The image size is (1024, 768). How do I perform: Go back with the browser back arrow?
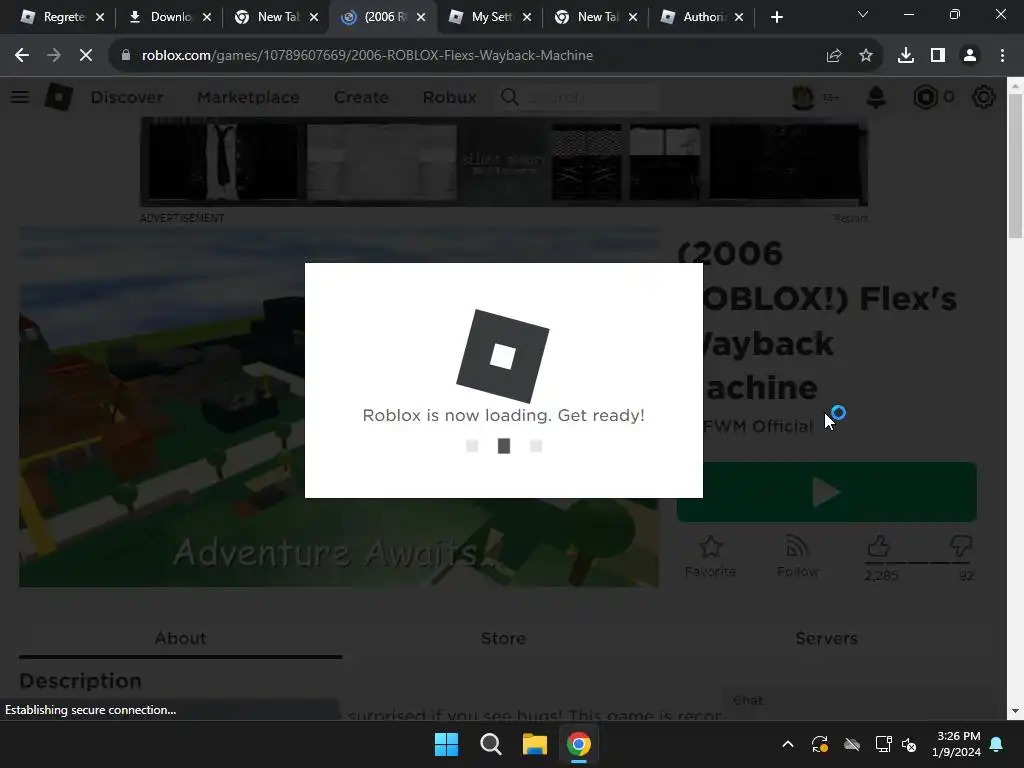[22, 56]
